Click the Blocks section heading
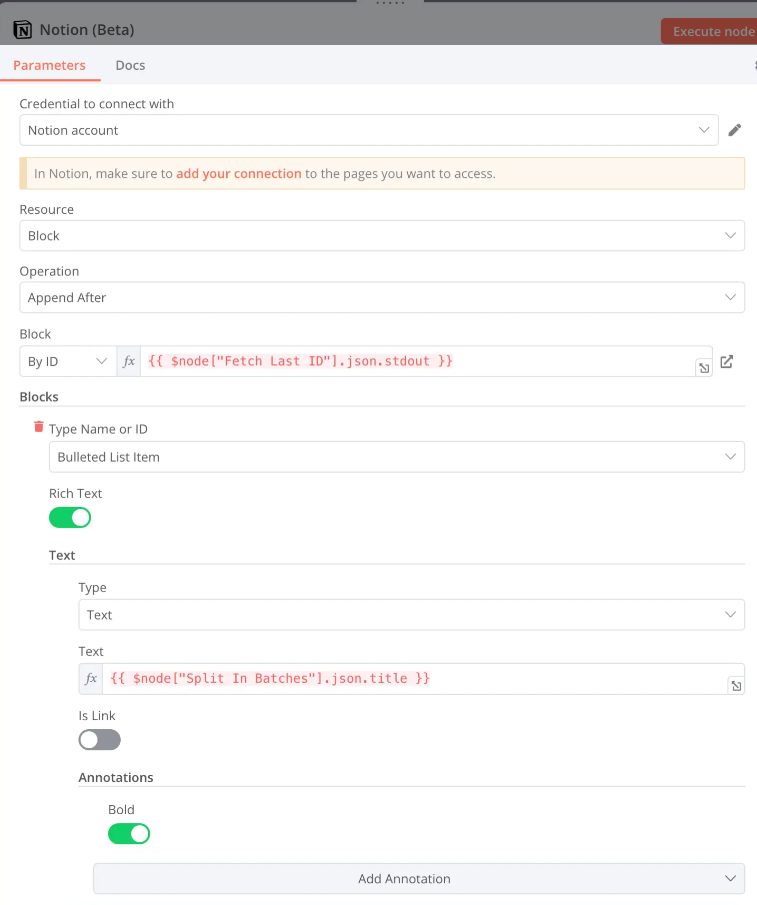The image size is (757, 905). point(39,397)
